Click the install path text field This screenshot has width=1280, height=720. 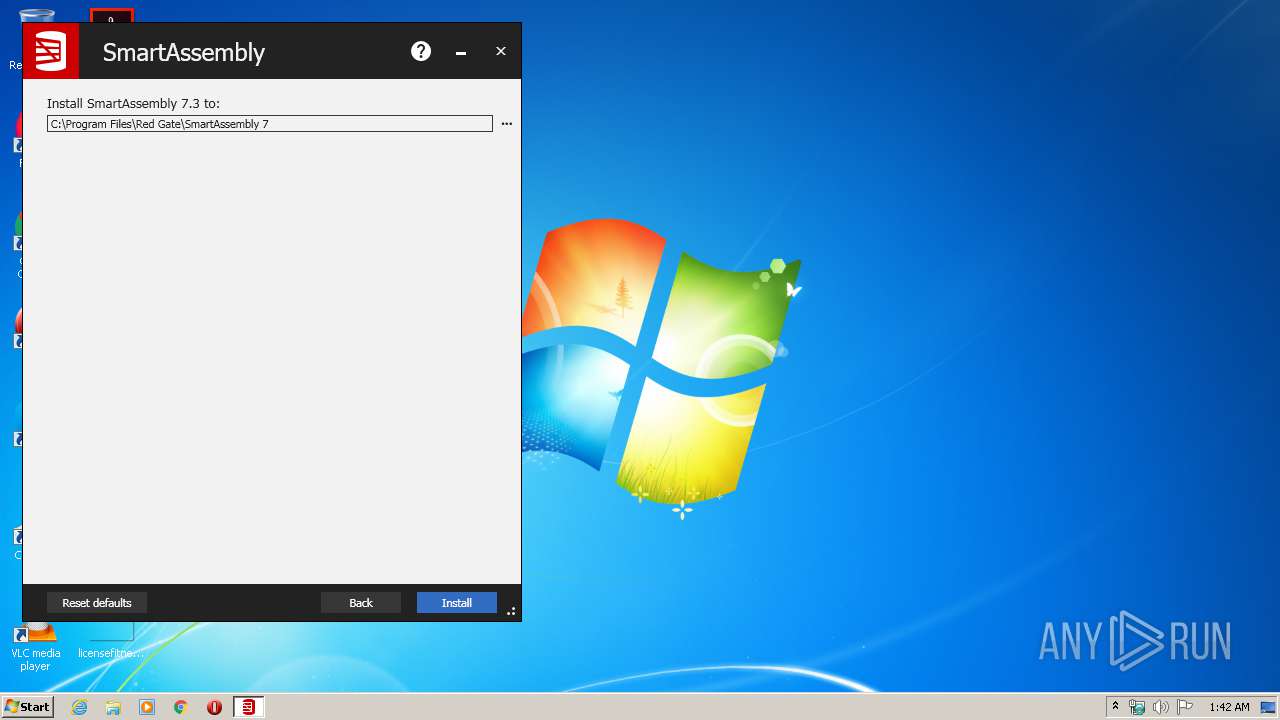click(x=270, y=124)
